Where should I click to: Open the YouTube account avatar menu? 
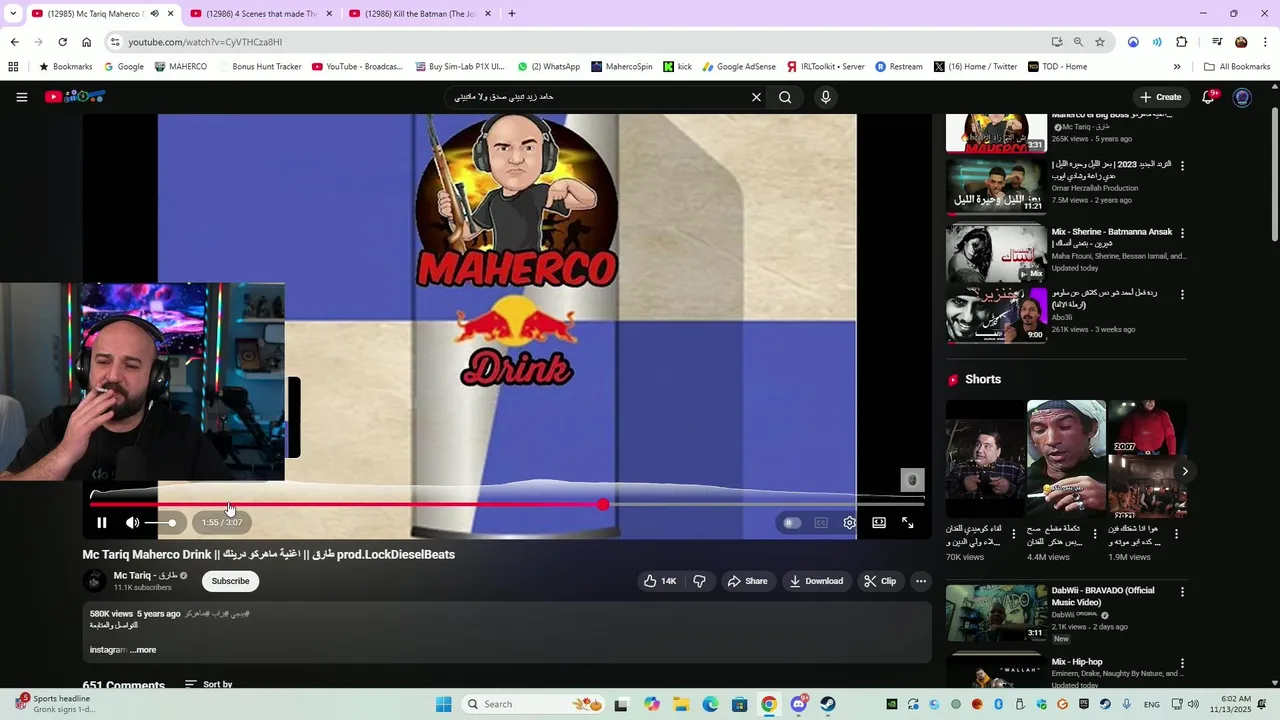1242,97
